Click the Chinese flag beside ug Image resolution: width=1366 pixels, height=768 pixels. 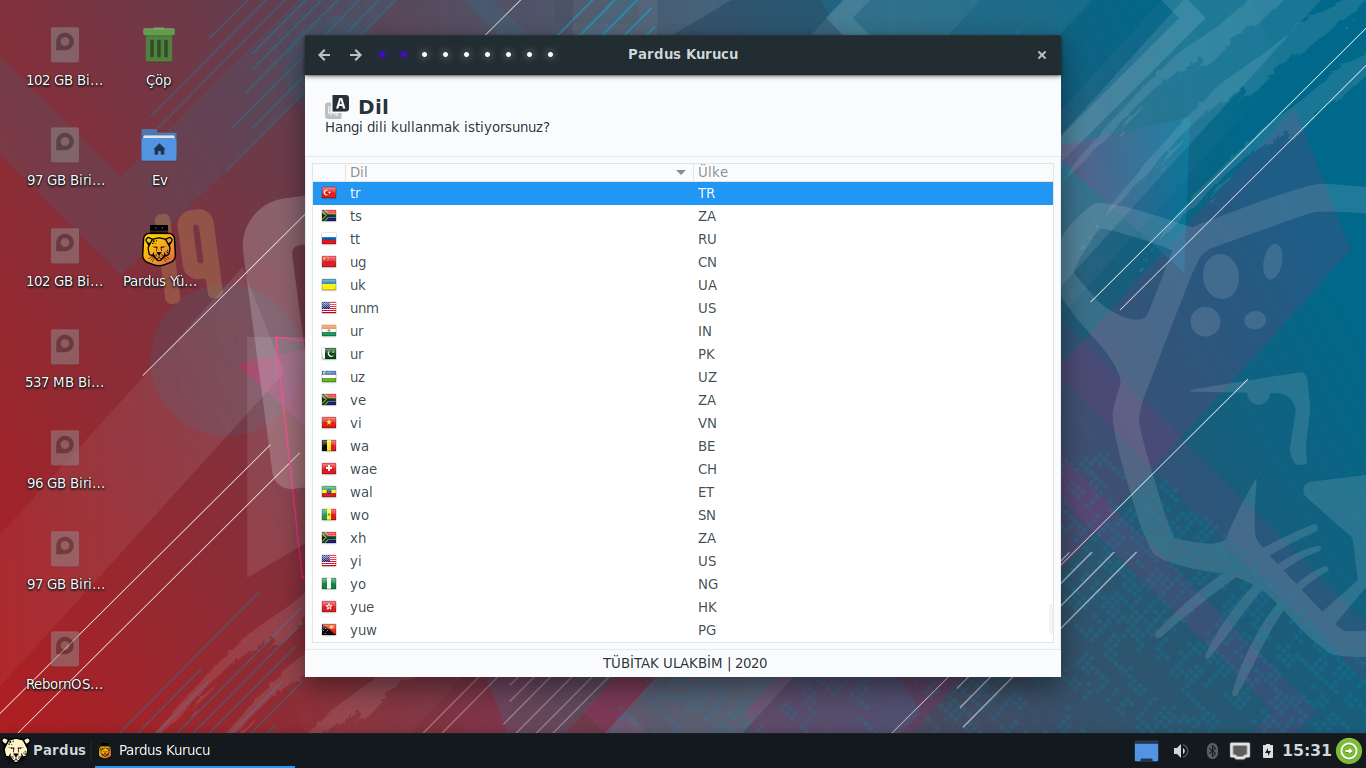329,262
